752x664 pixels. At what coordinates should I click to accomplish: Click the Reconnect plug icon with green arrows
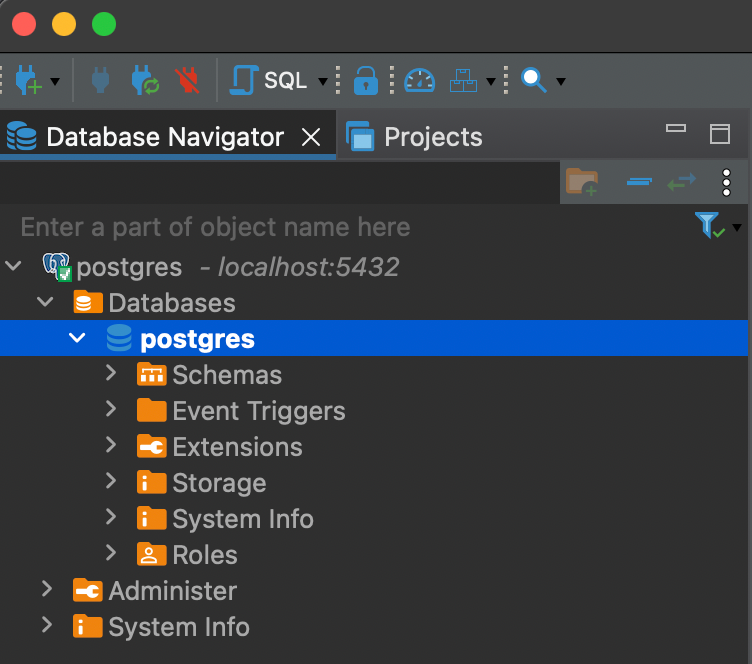[x=145, y=81]
